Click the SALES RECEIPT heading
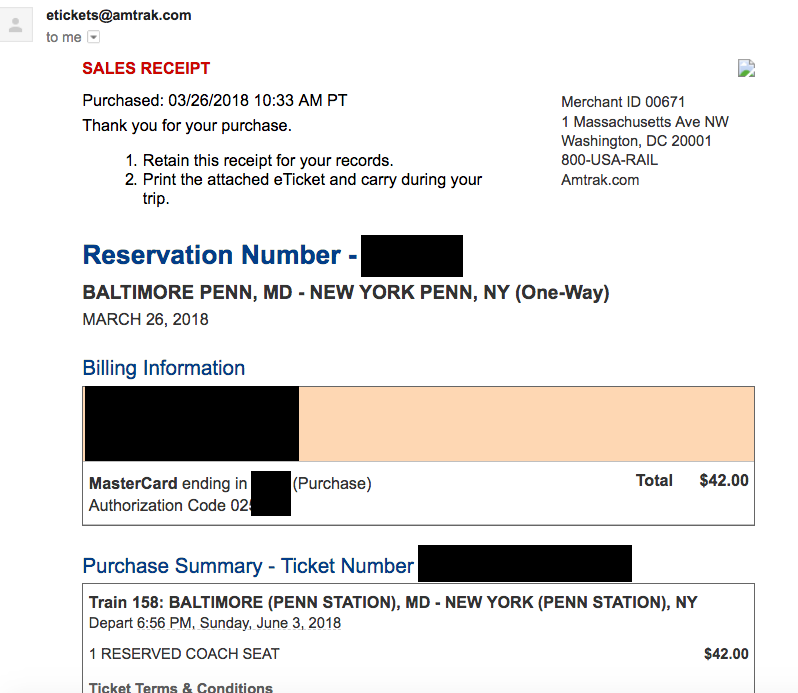This screenshot has height=693, width=798. (x=146, y=68)
